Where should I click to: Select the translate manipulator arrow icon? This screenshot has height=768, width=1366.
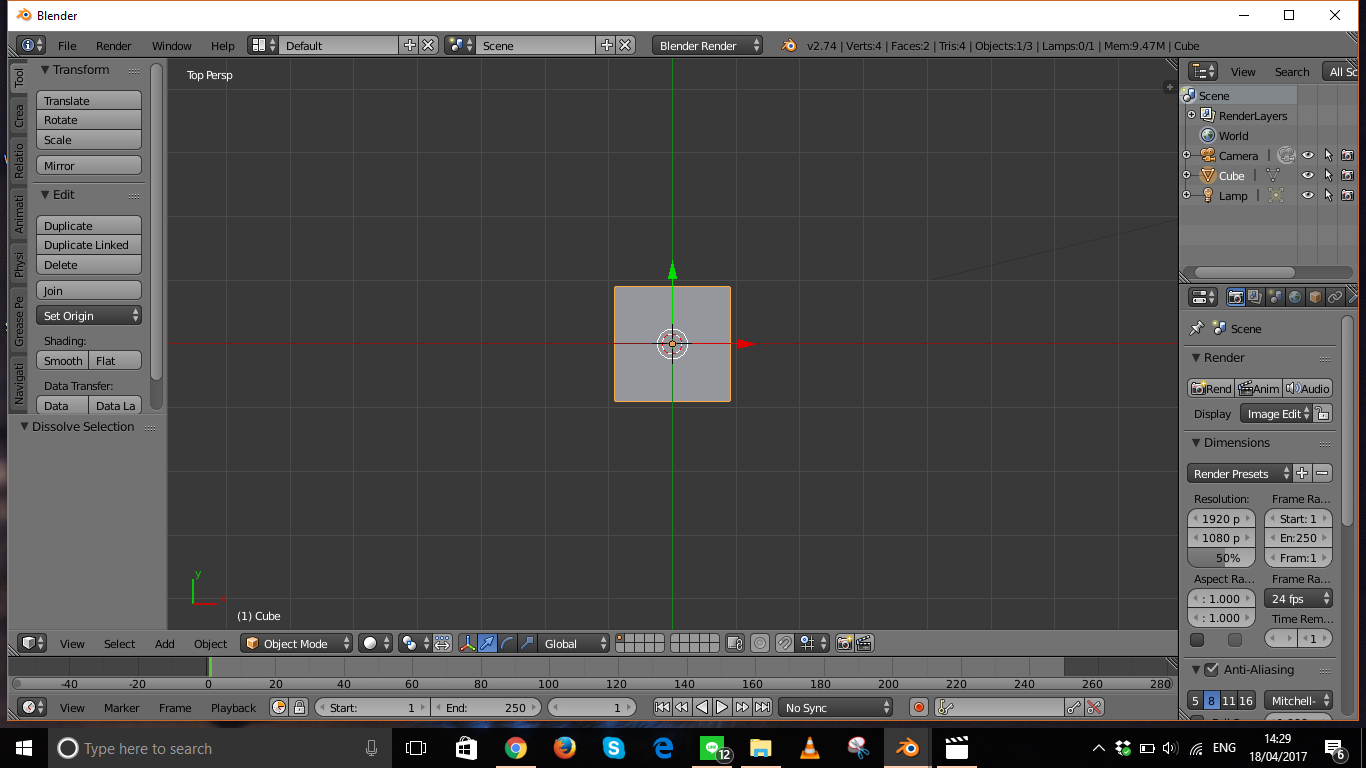point(487,643)
